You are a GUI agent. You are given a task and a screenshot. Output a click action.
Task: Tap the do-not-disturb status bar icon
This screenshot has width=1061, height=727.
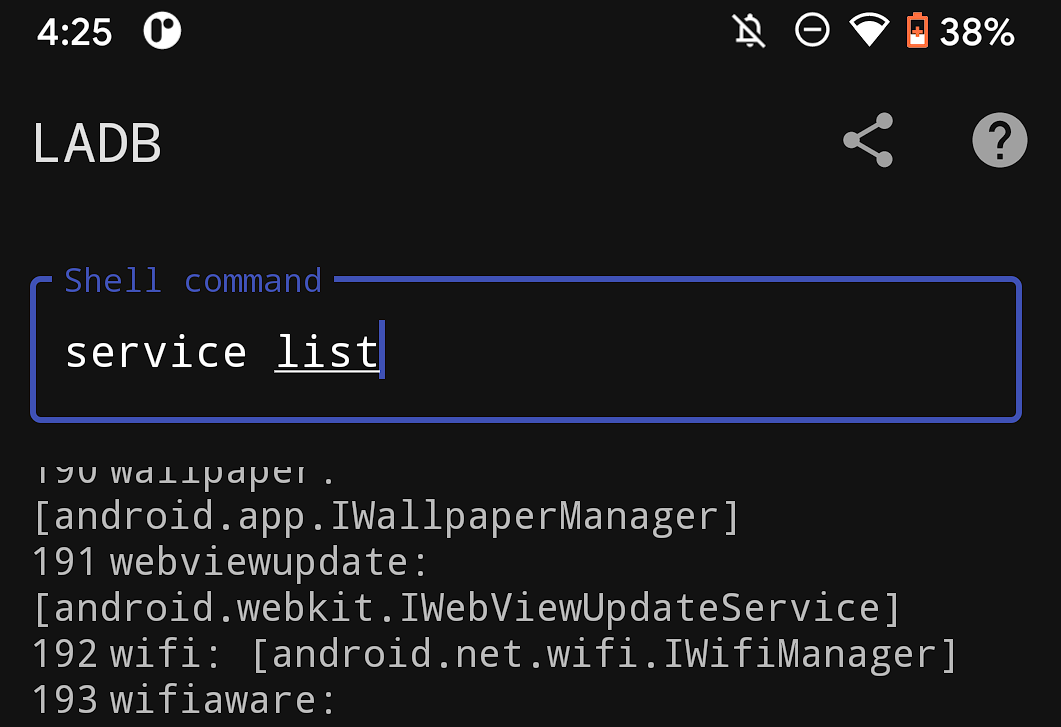[811, 31]
